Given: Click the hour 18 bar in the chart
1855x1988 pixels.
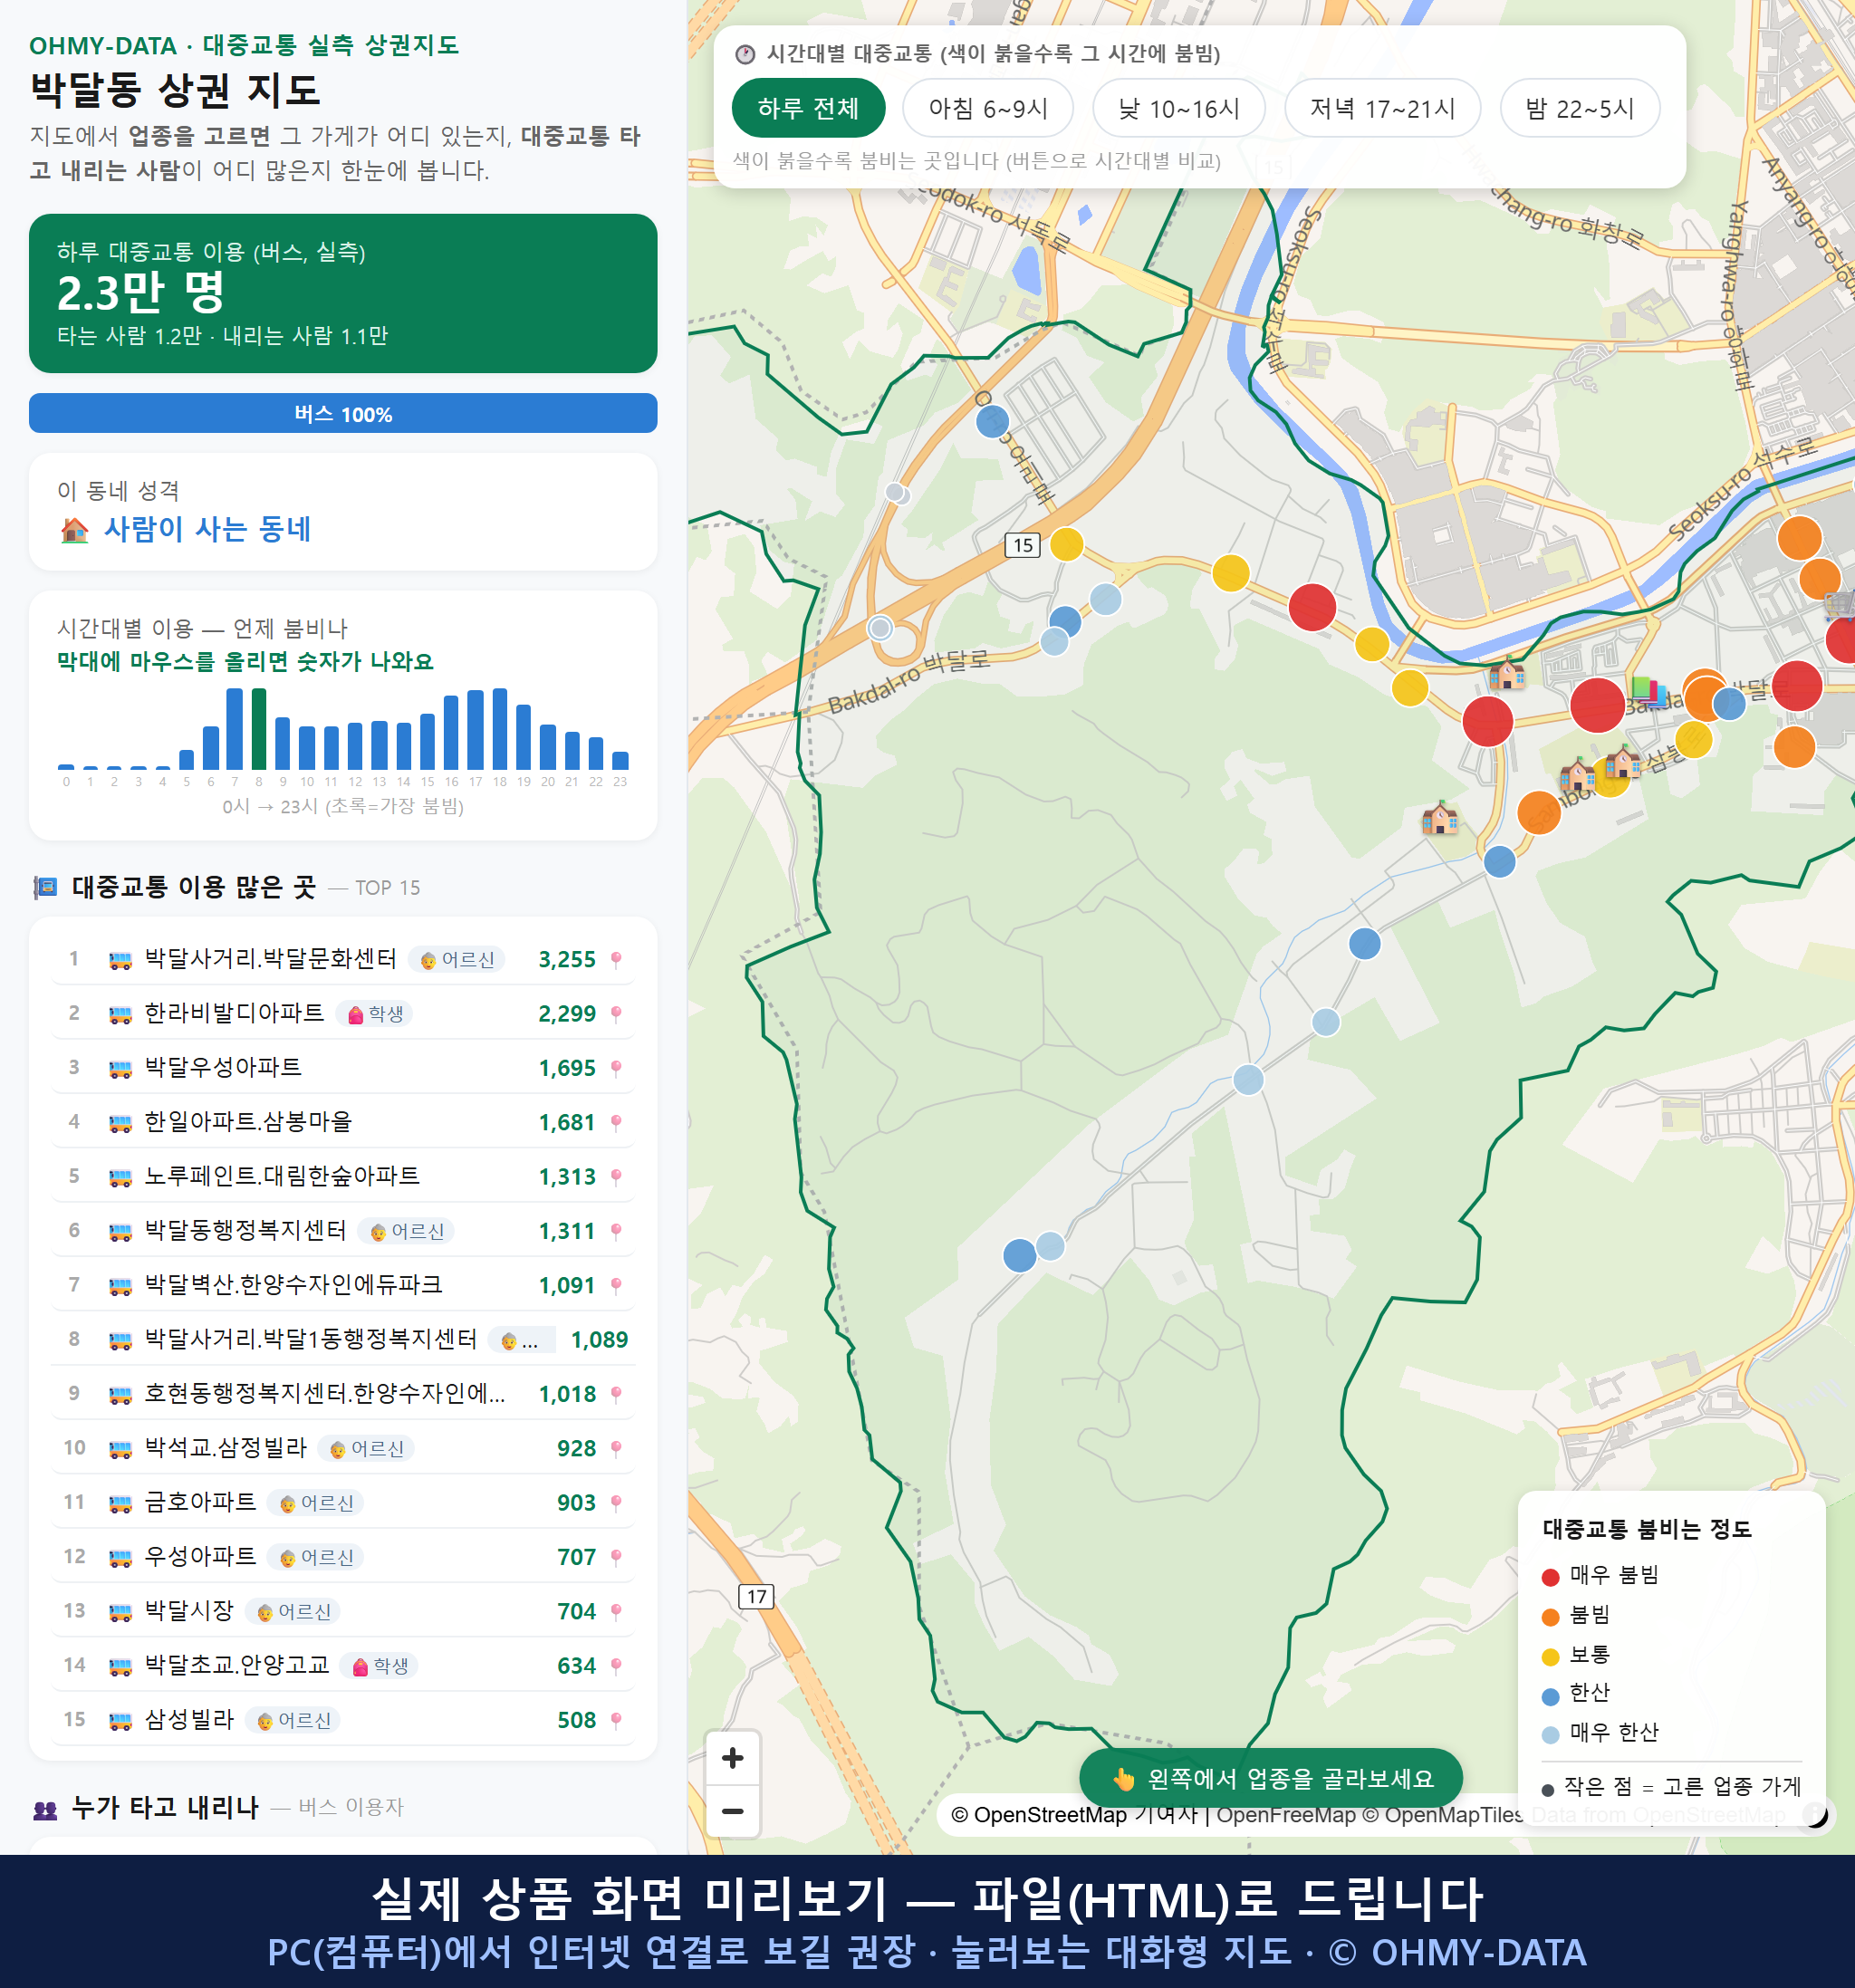Looking at the screenshot, I should click(500, 729).
